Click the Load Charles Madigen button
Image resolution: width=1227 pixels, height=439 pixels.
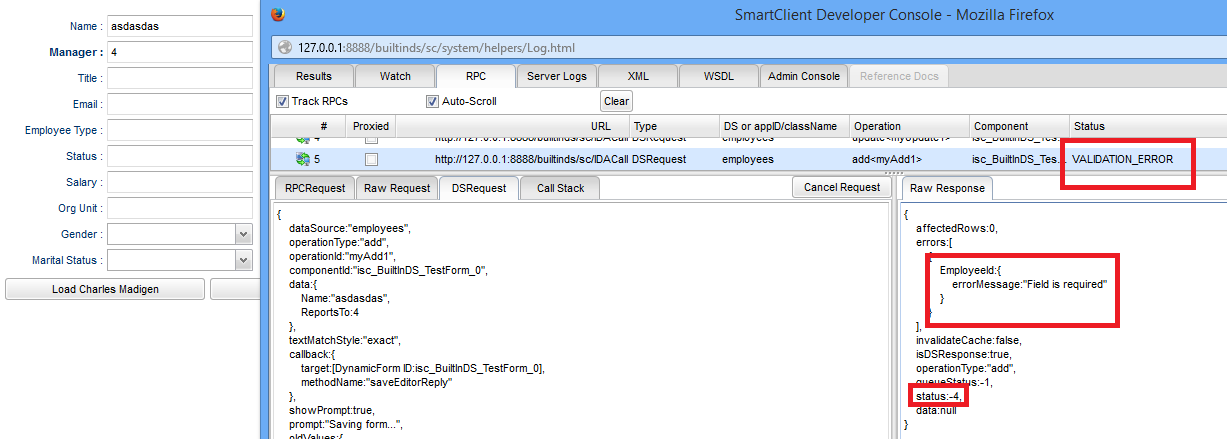point(105,289)
